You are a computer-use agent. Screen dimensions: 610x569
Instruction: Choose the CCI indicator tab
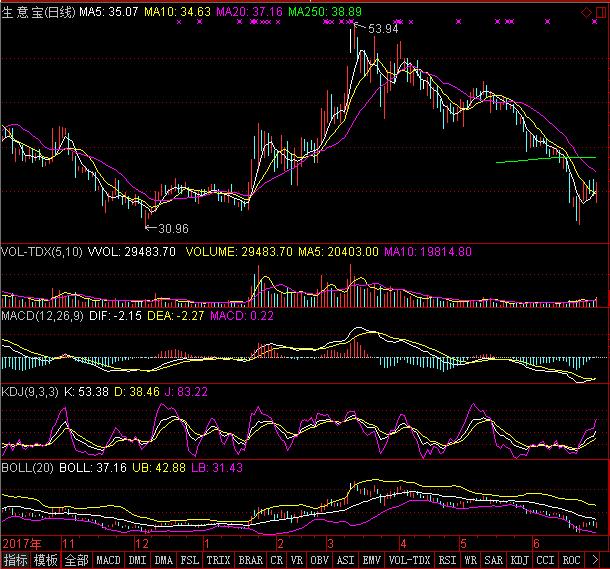pyautogui.click(x=545, y=560)
